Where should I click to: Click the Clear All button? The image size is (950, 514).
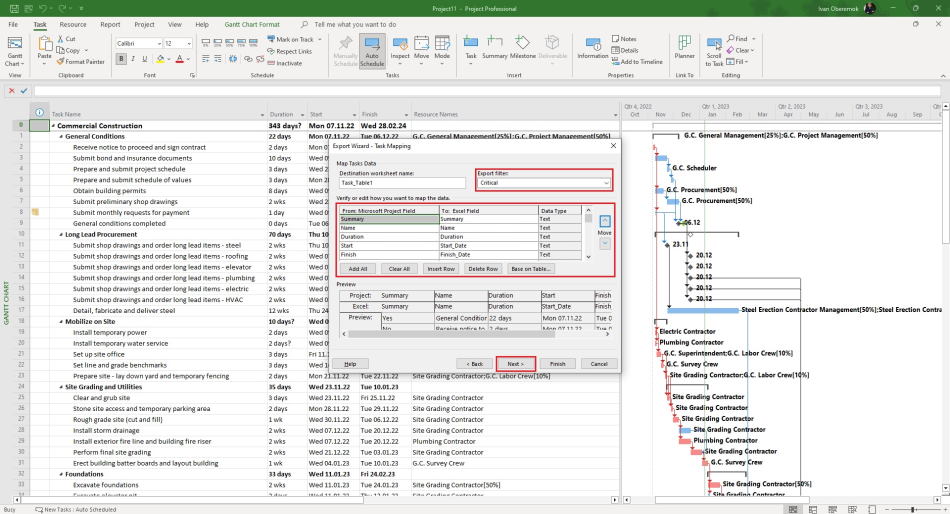399,269
